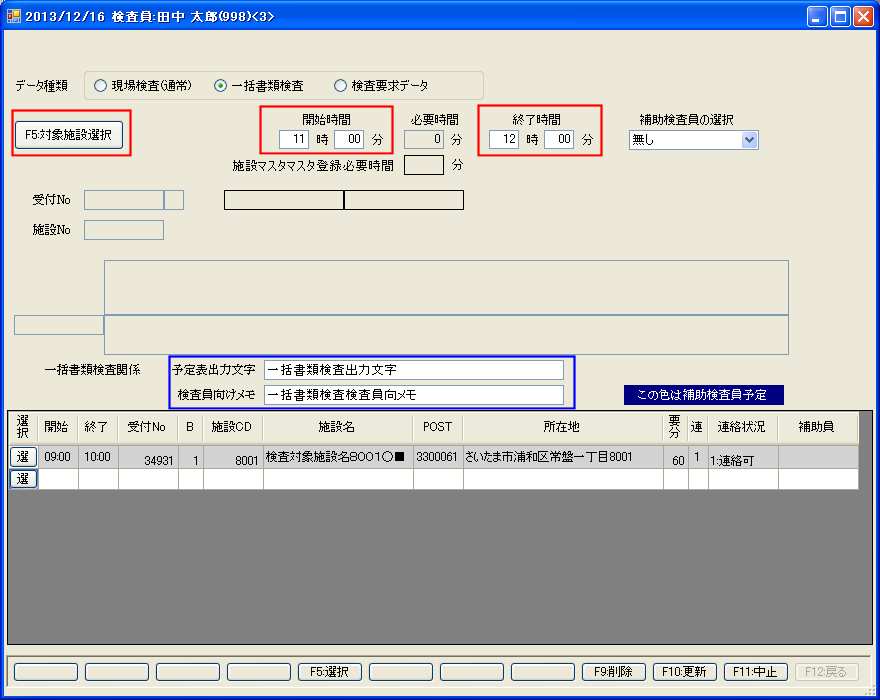Click the 予定表出力文字 text field
The height and width of the screenshot is (700, 880).
pos(413,370)
